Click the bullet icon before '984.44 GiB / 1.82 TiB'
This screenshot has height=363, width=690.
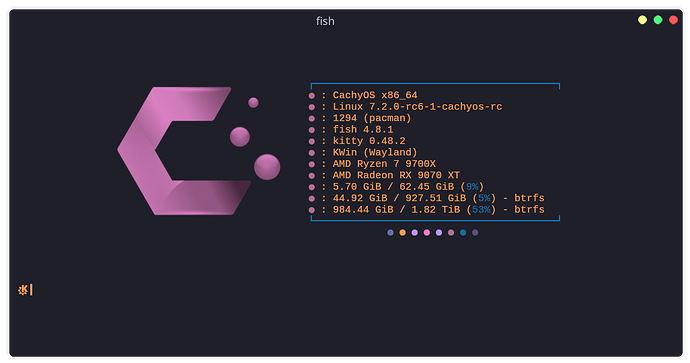coord(312,210)
